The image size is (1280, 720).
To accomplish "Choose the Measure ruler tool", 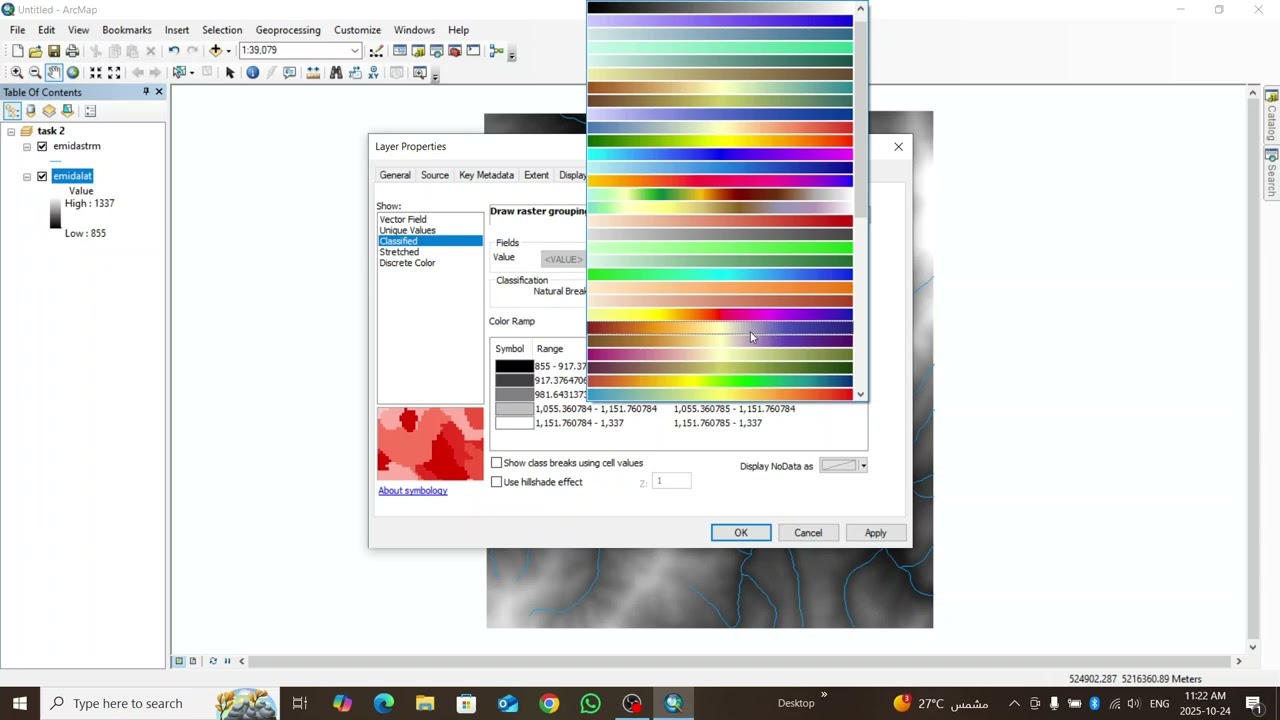I will 313,73.
